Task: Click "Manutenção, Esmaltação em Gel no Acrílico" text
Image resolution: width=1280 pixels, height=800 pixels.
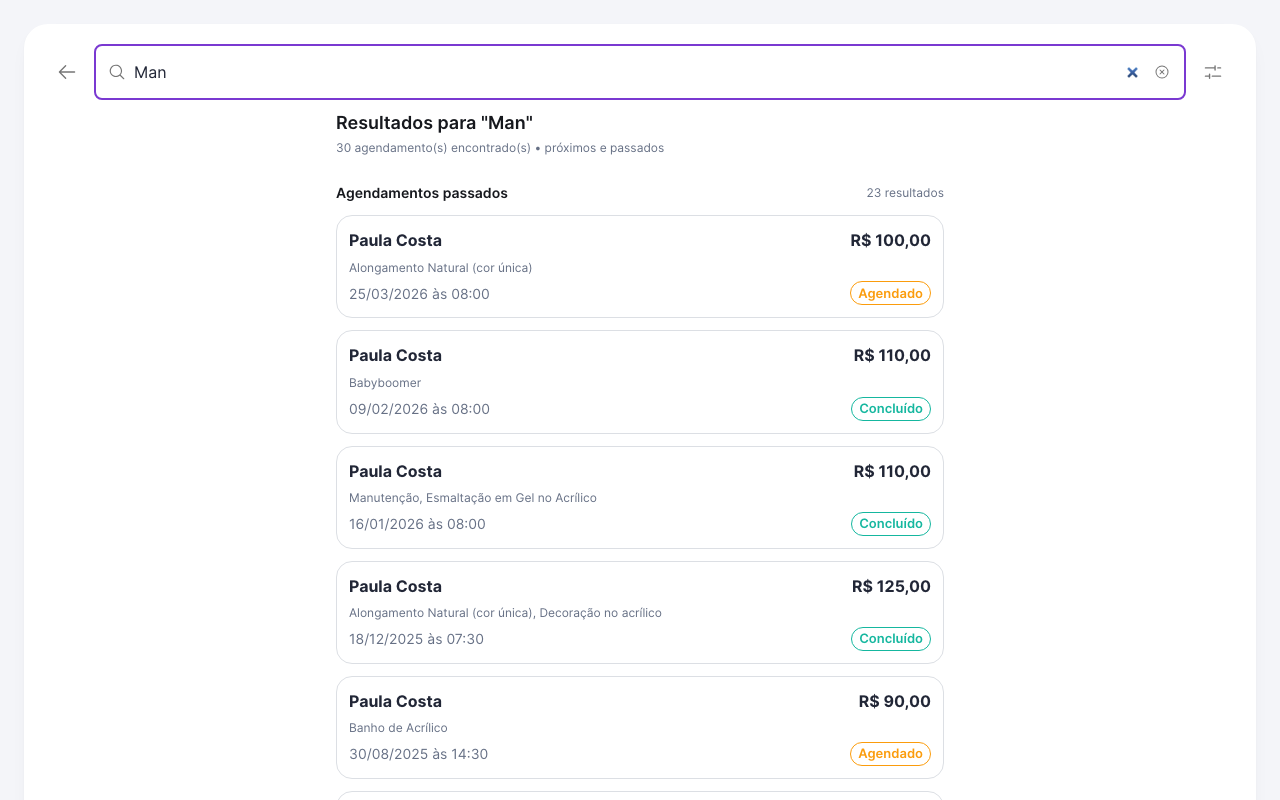Action: (x=473, y=498)
